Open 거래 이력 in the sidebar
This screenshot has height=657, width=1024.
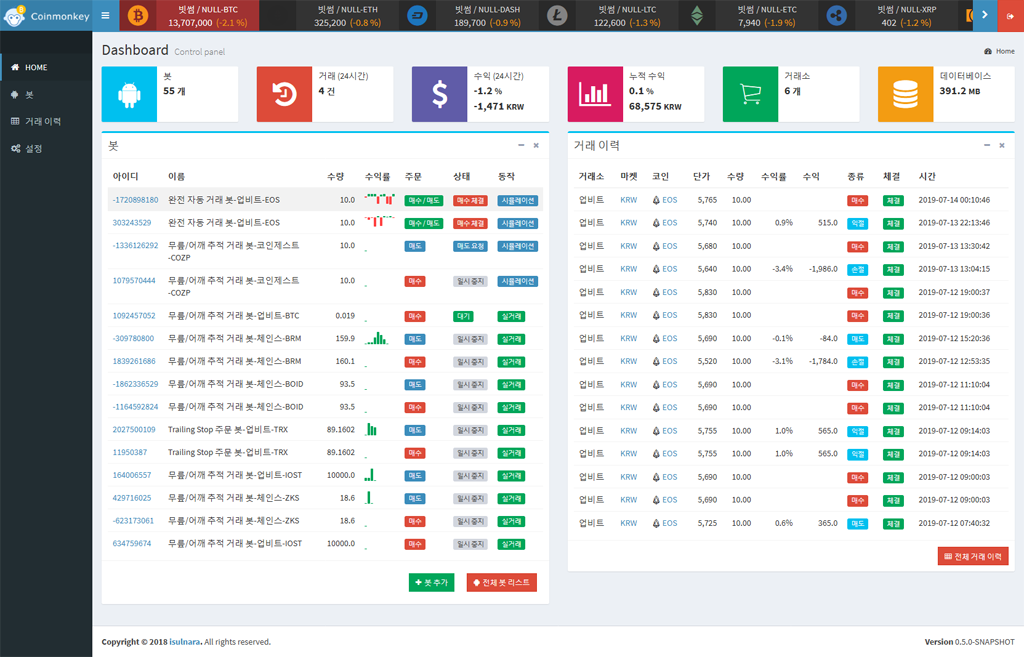pos(46,121)
